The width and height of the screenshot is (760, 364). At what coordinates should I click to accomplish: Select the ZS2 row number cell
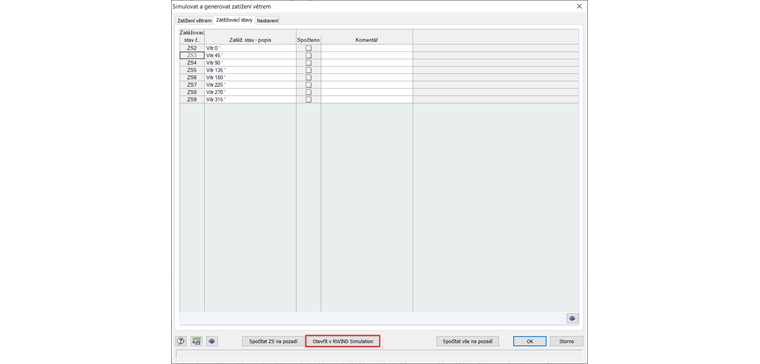coord(192,48)
